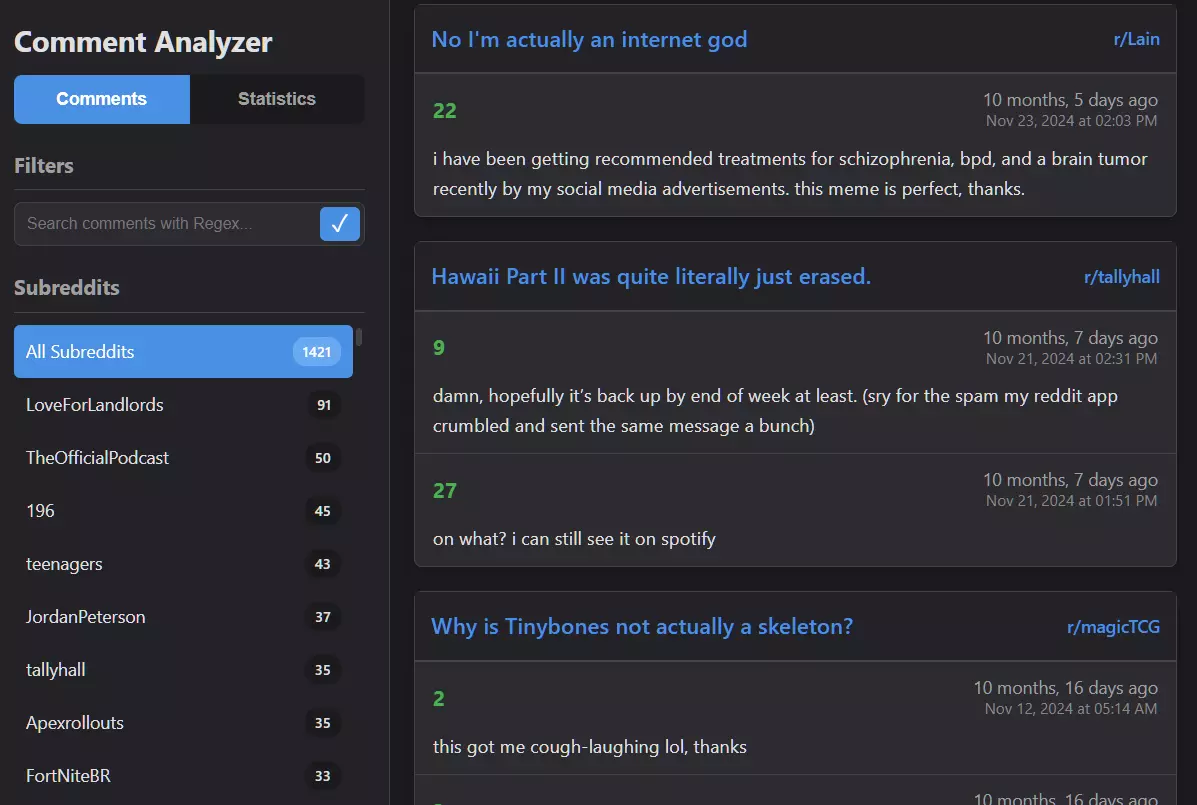Image resolution: width=1197 pixels, height=805 pixels.
Task: Open the Statistics tab
Action: (x=276, y=99)
